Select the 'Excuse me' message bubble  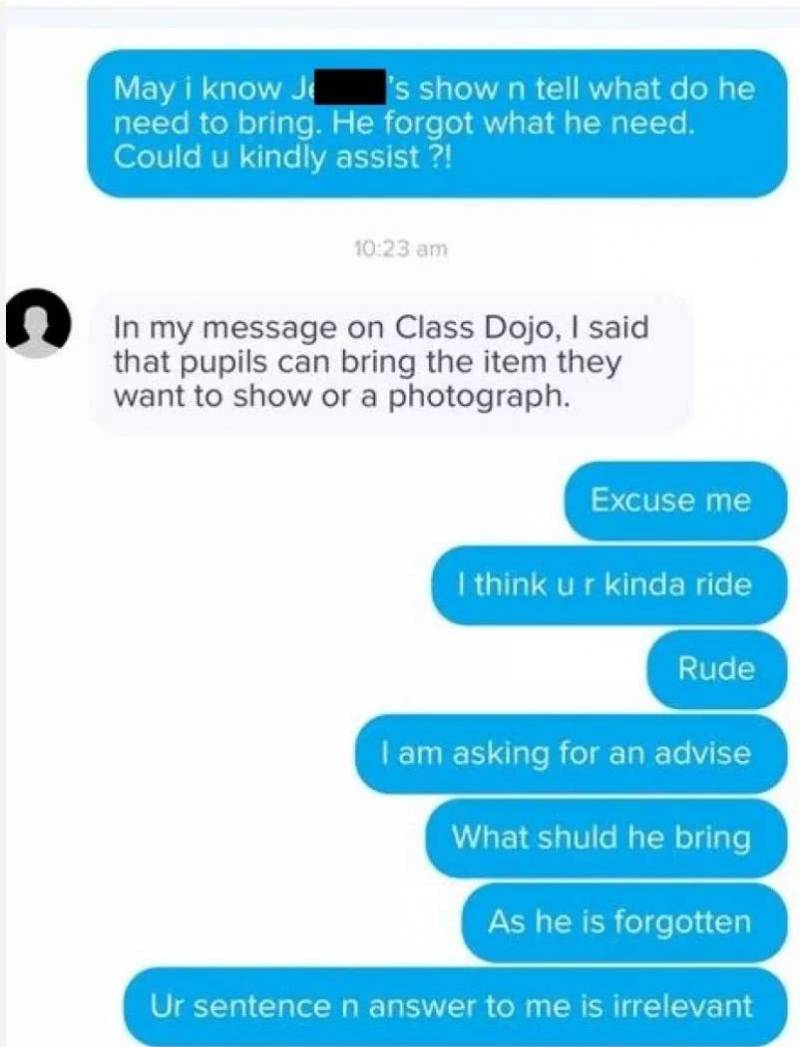pyautogui.click(x=676, y=501)
